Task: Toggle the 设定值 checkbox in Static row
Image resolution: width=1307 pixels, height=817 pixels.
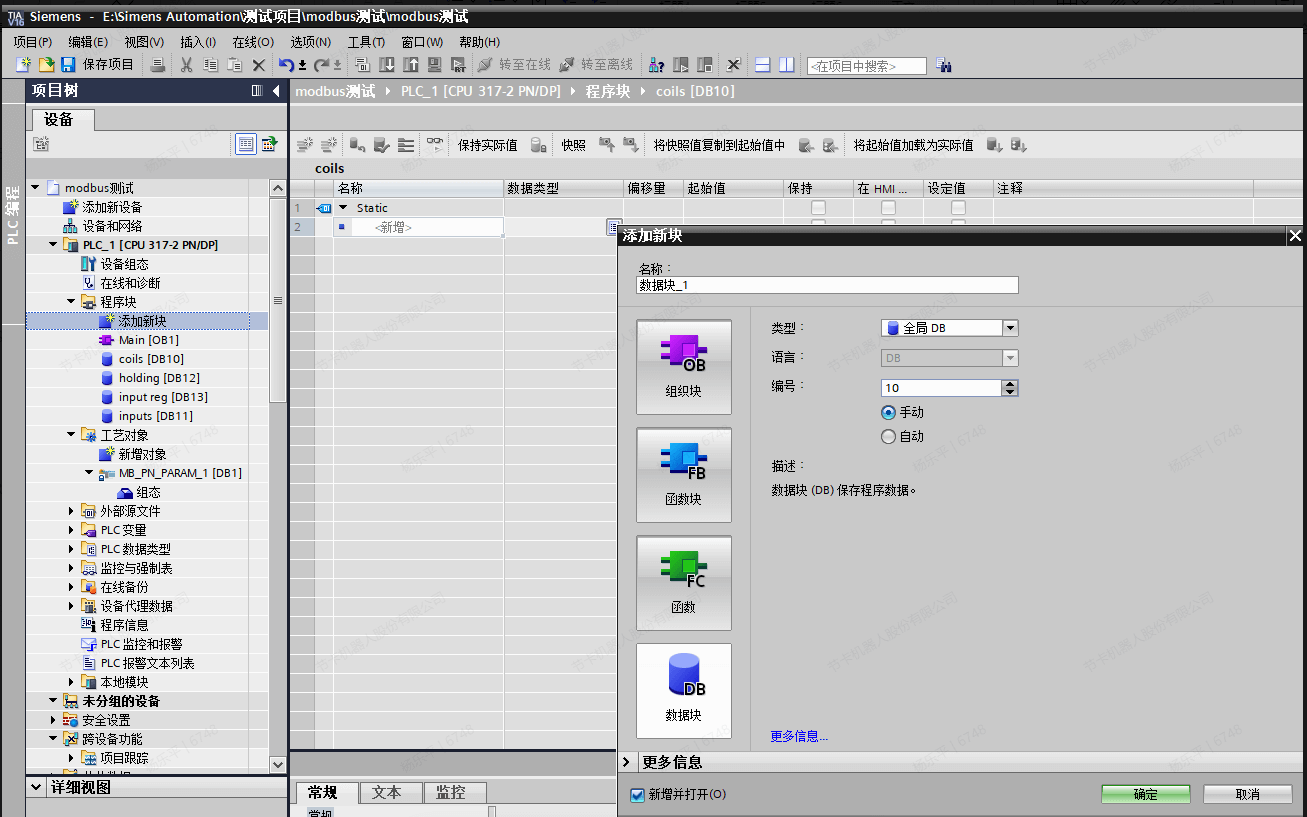Action: (x=958, y=208)
